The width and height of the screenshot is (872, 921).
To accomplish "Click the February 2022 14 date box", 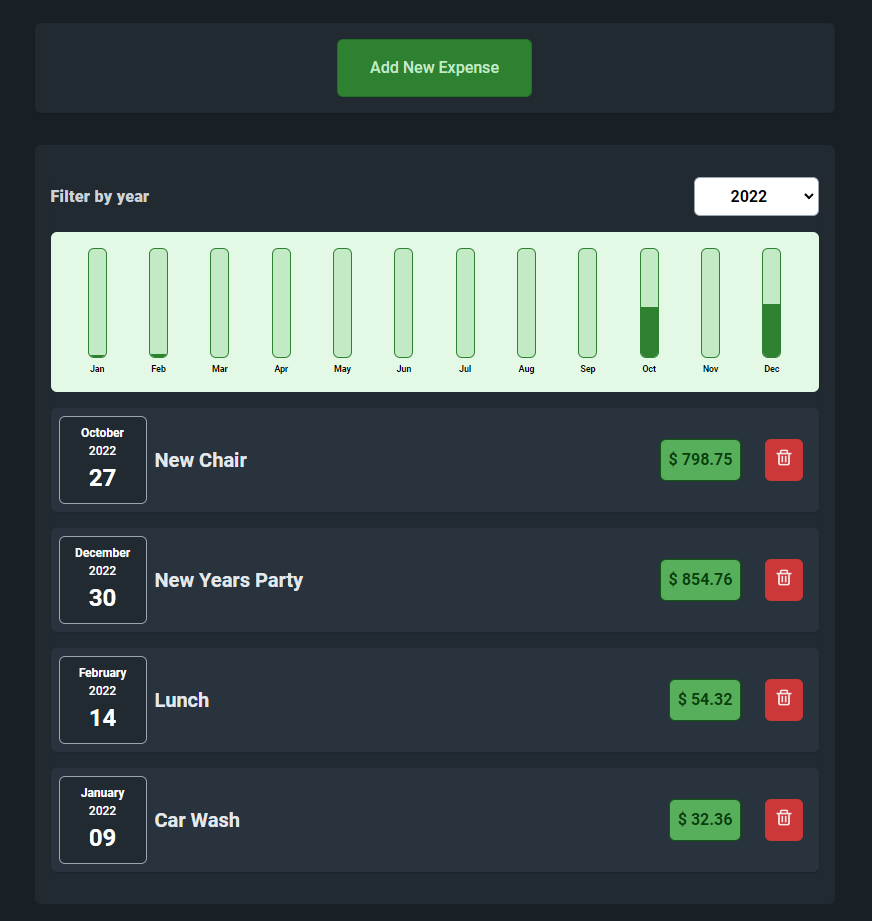I will click(103, 700).
